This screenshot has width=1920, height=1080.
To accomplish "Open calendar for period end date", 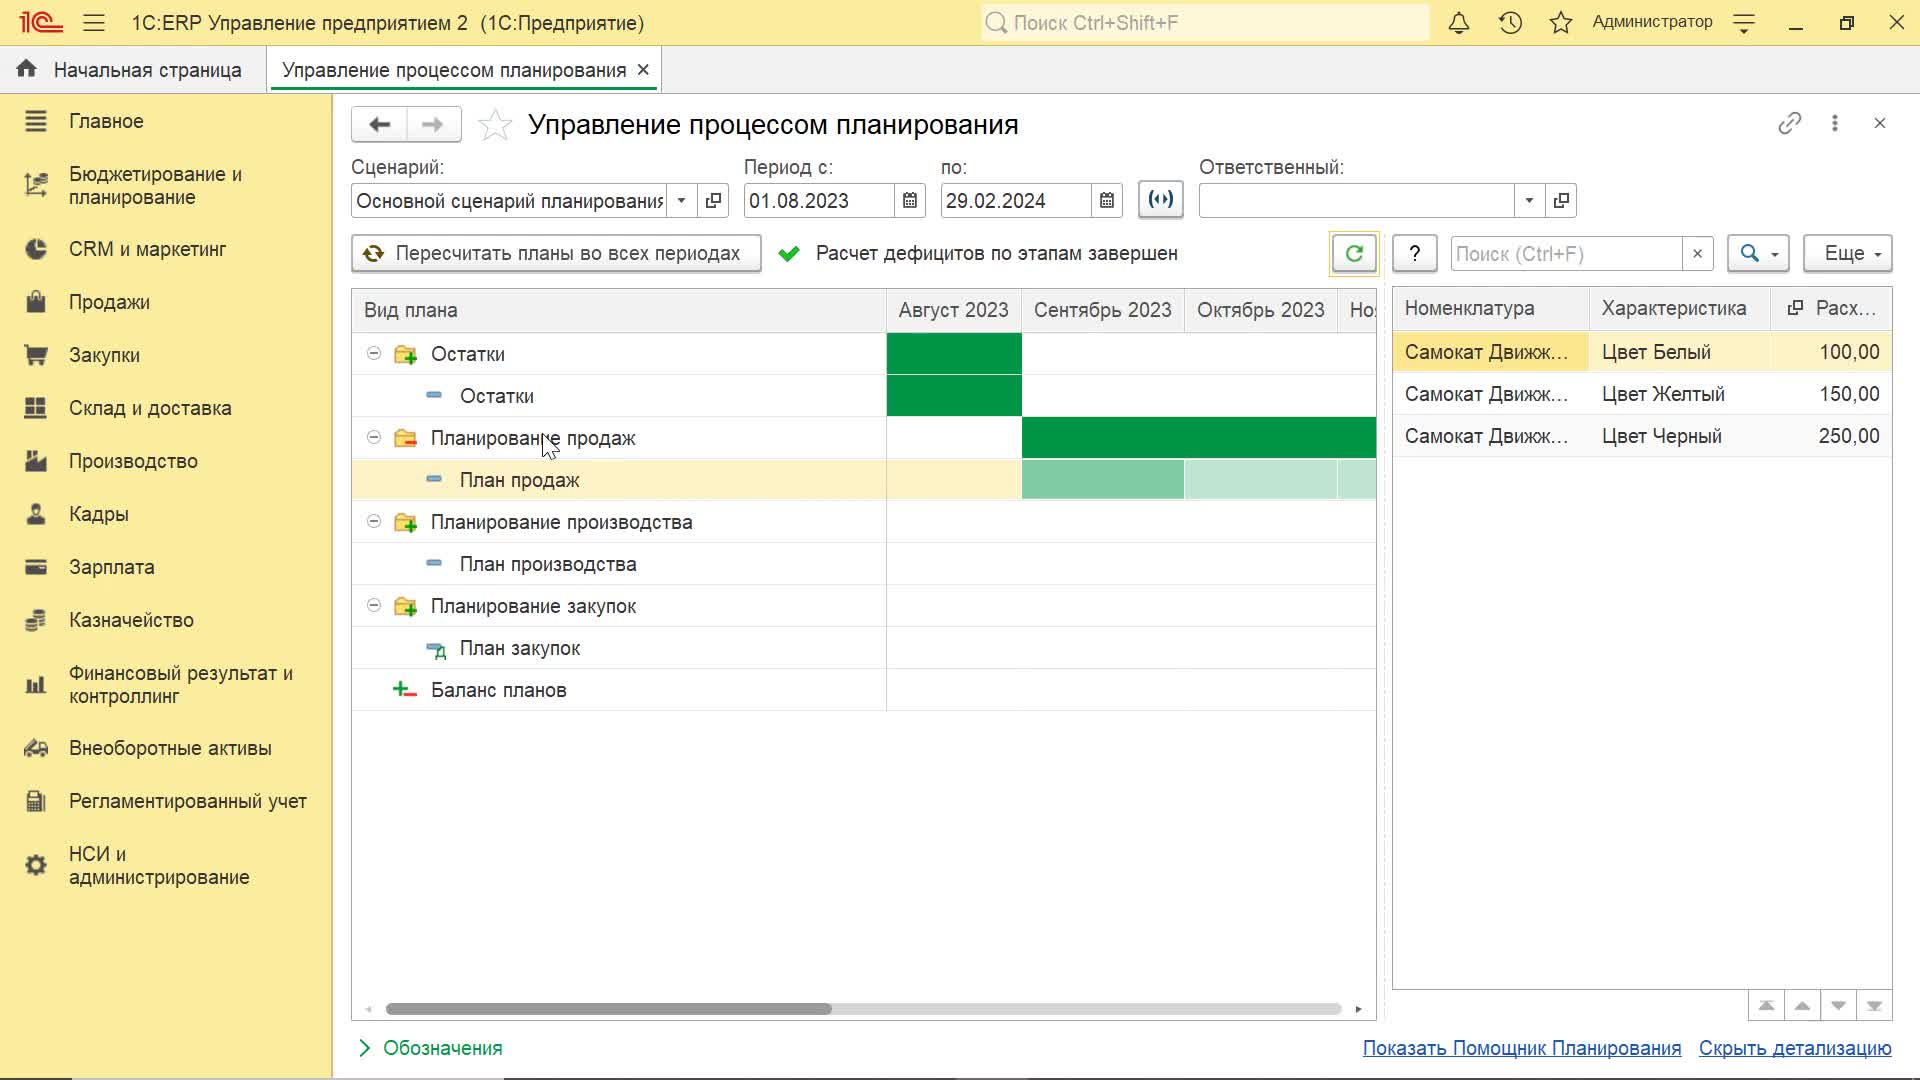I will click(1106, 201).
